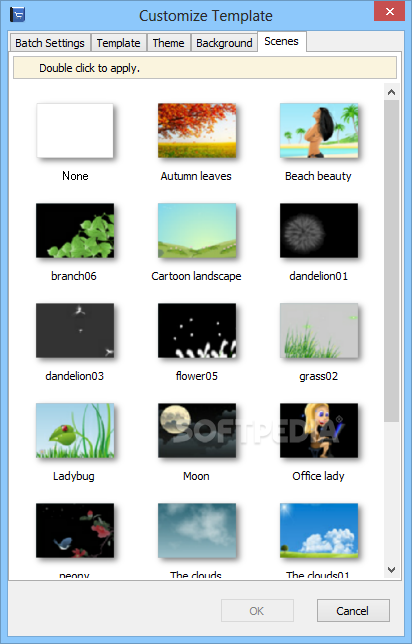Click the 'Office lady' label
The width and height of the screenshot is (412, 644).
pyautogui.click(x=318, y=476)
